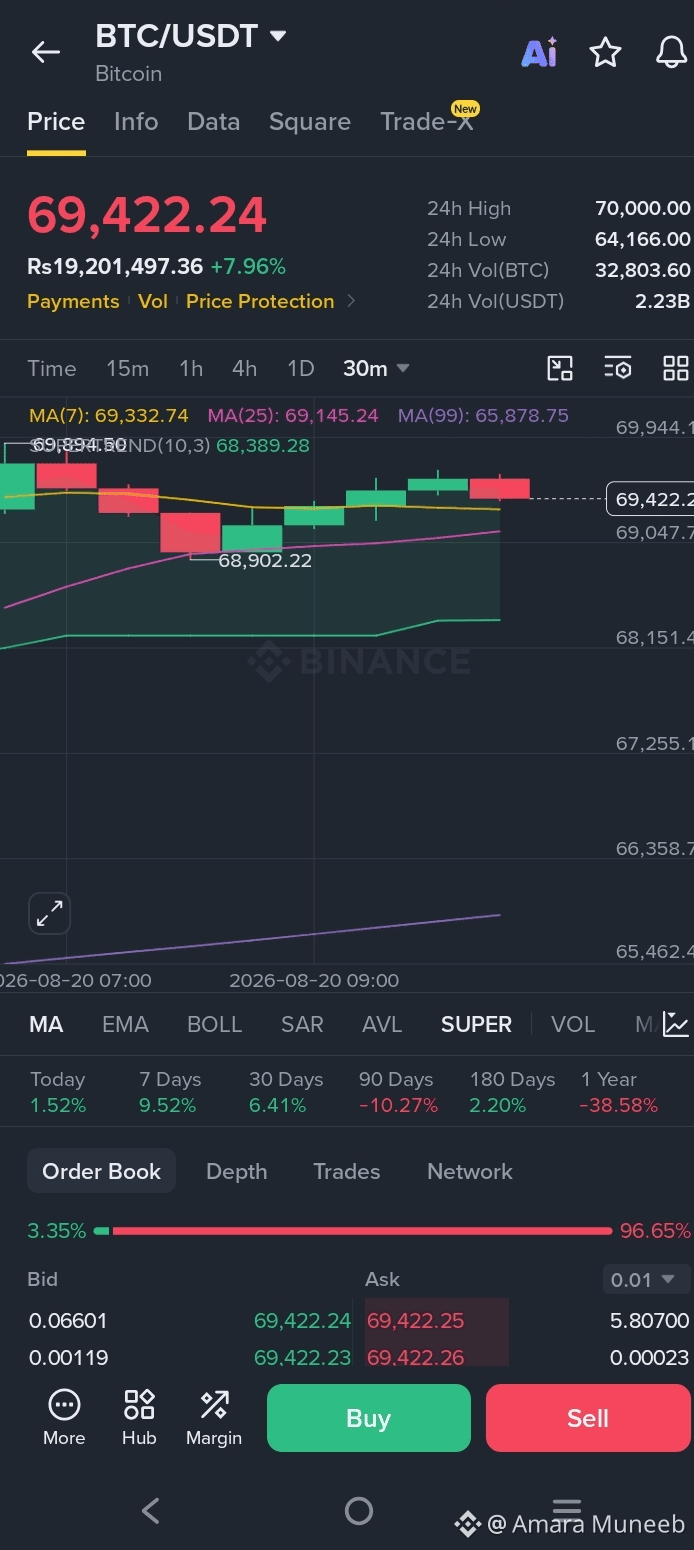This screenshot has height=1550, width=694.
Task: Select the 1h chart interval
Action: click(x=191, y=368)
